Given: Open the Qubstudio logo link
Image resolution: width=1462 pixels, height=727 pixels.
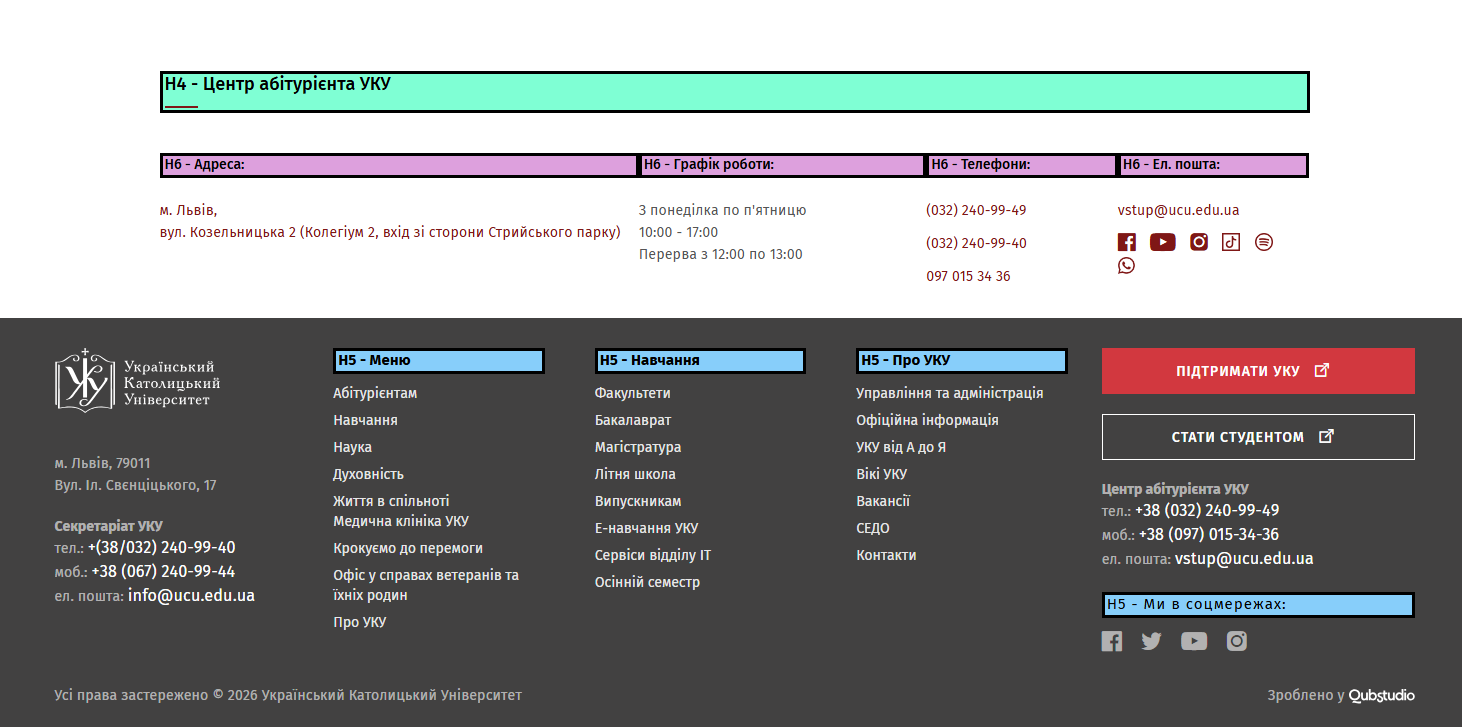Looking at the screenshot, I should click(1382, 695).
